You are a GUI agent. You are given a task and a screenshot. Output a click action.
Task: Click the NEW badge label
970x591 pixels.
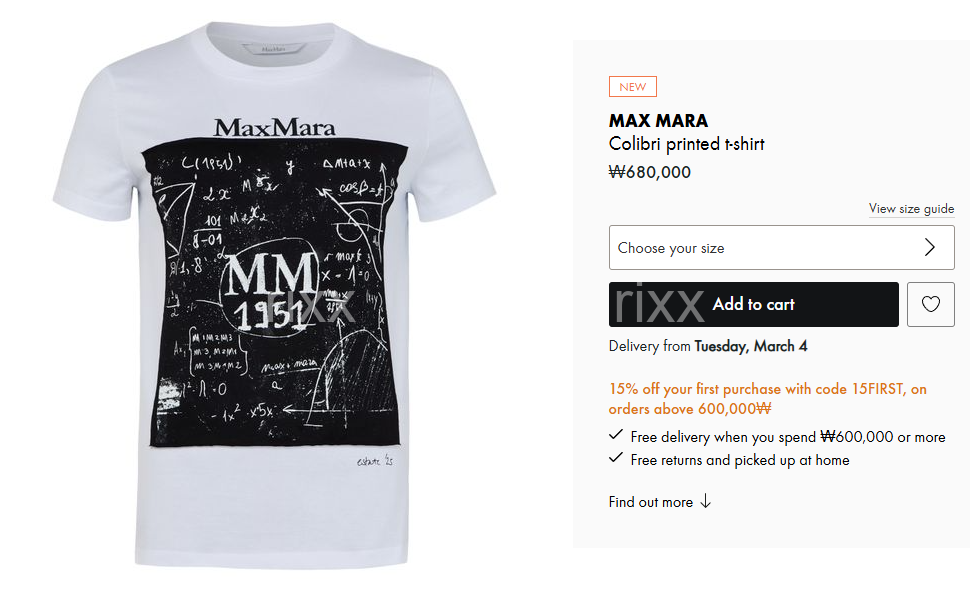(633, 87)
